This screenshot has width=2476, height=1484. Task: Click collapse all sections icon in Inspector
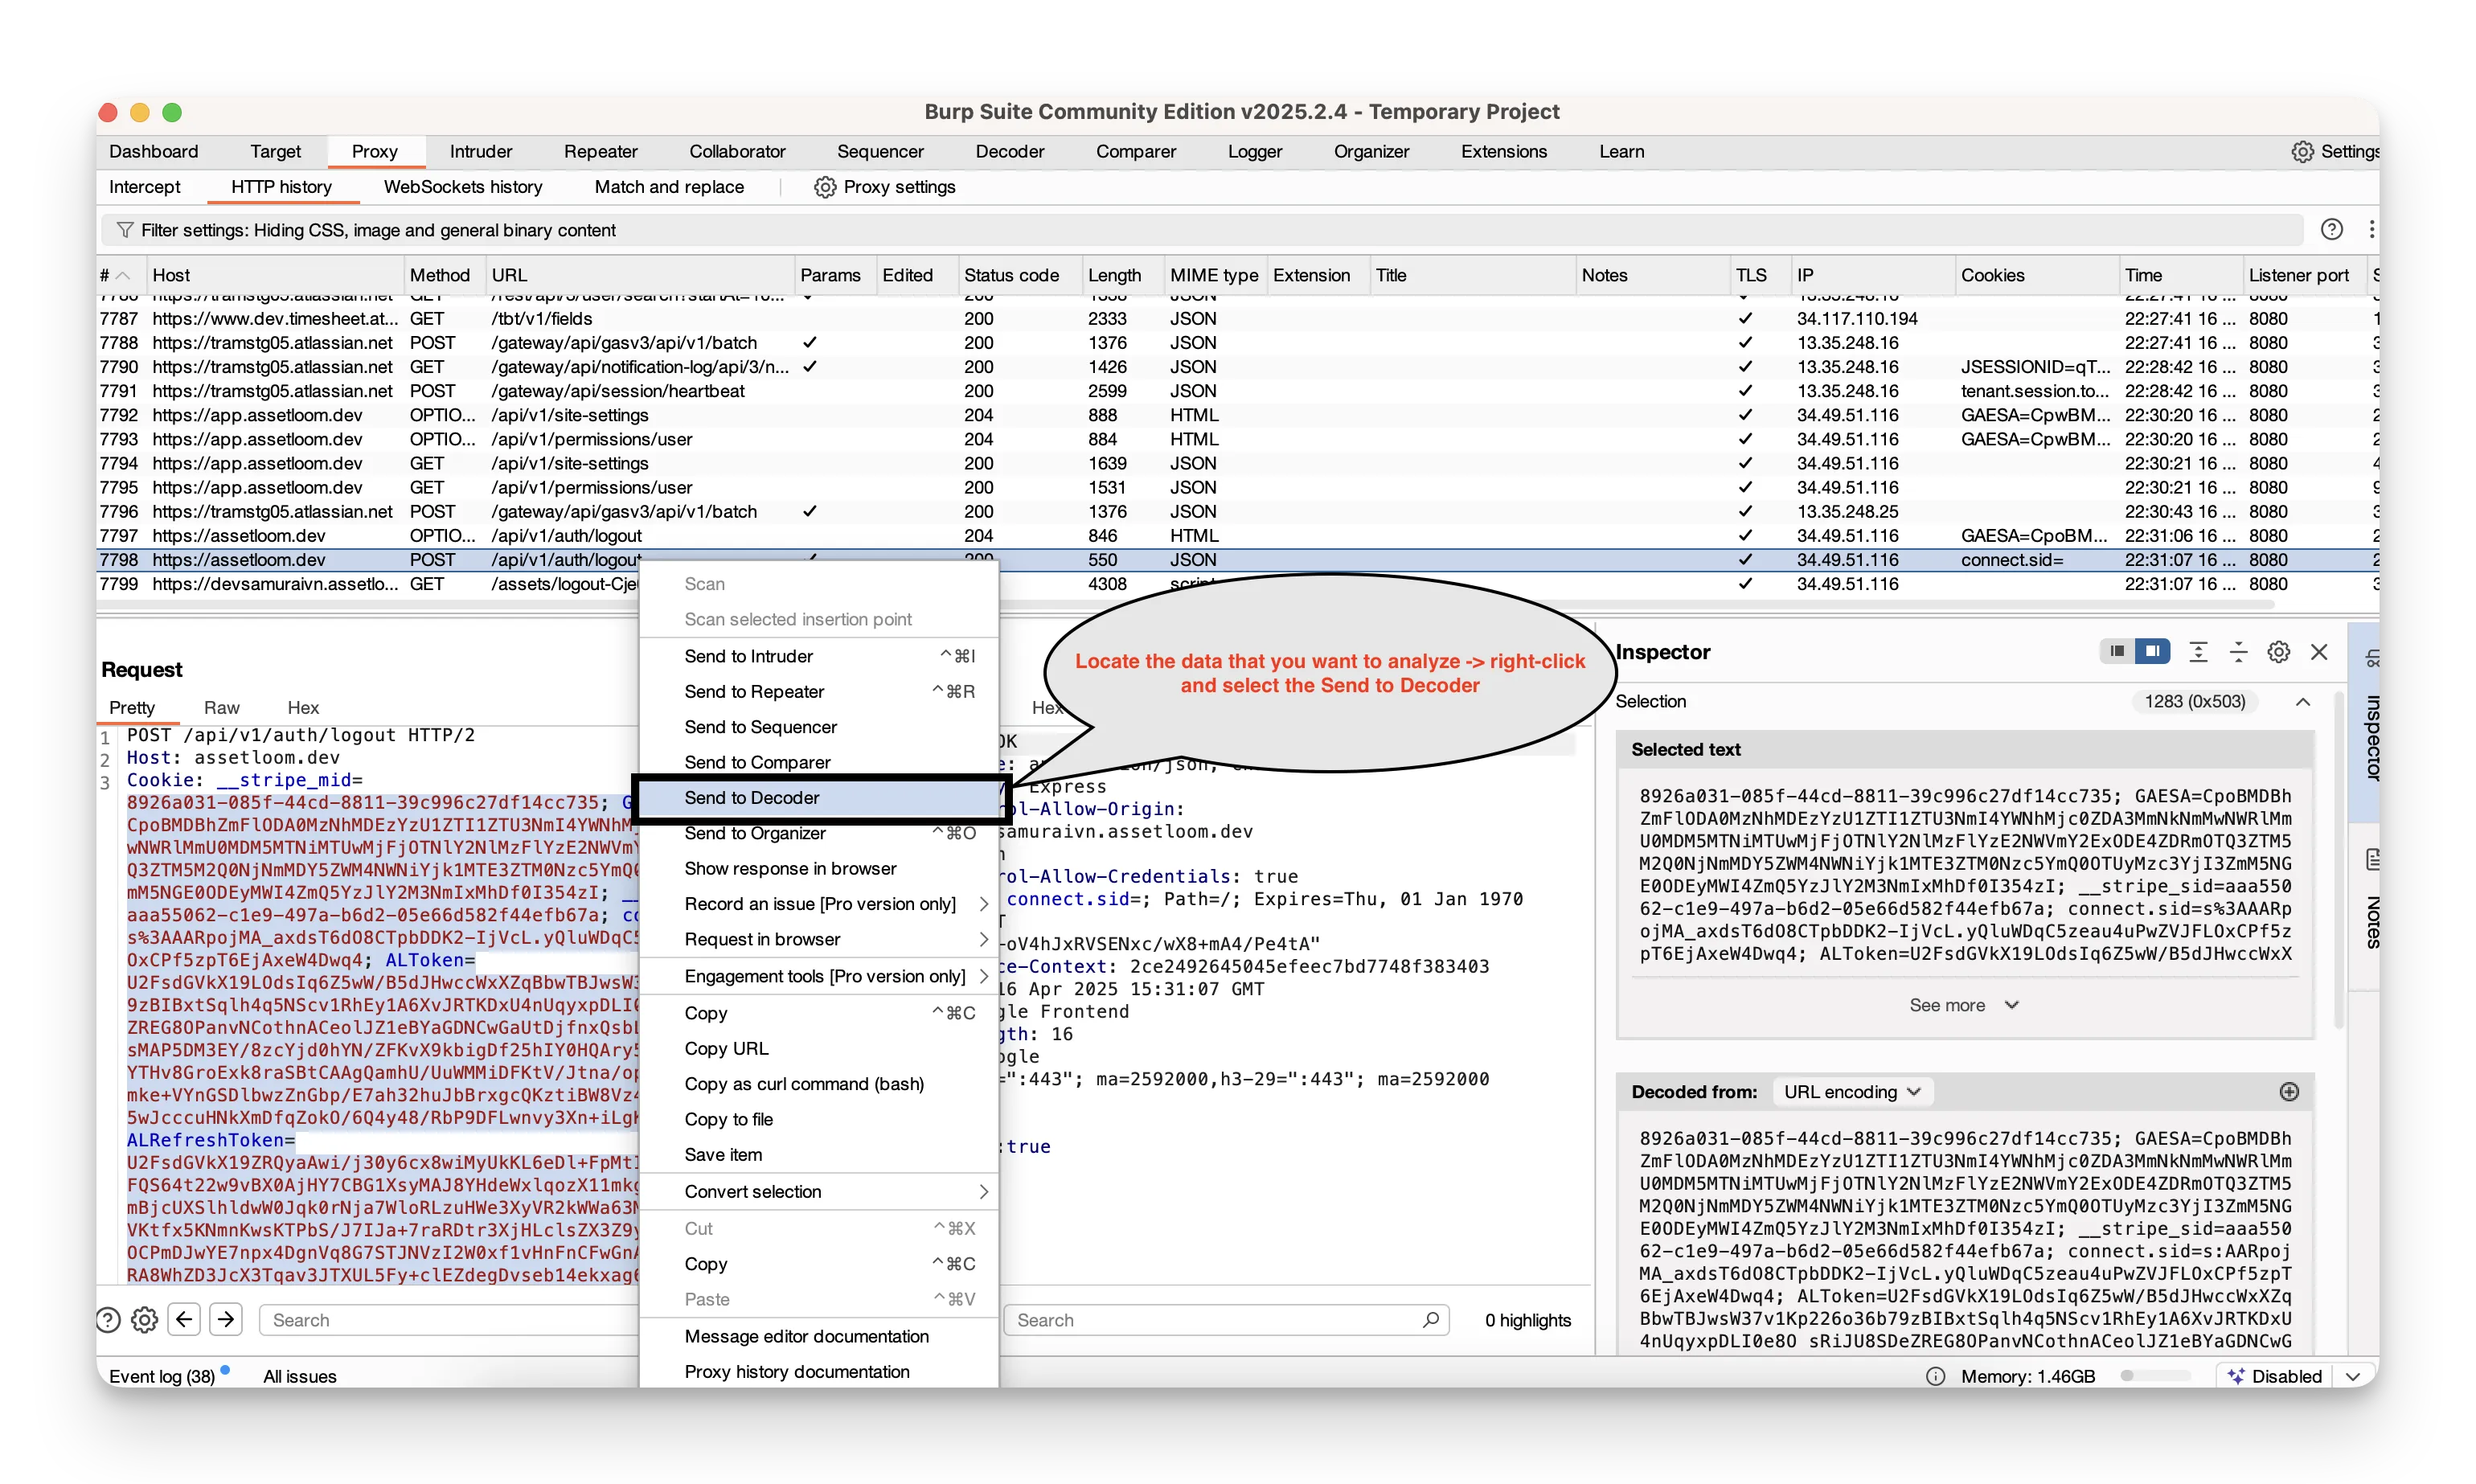(x=2238, y=652)
